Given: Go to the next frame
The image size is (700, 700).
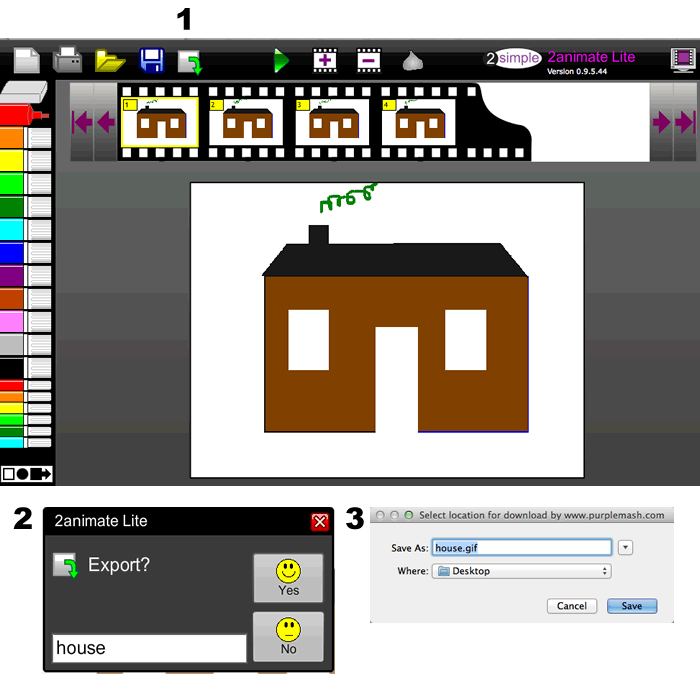Looking at the screenshot, I should click(661, 122).
